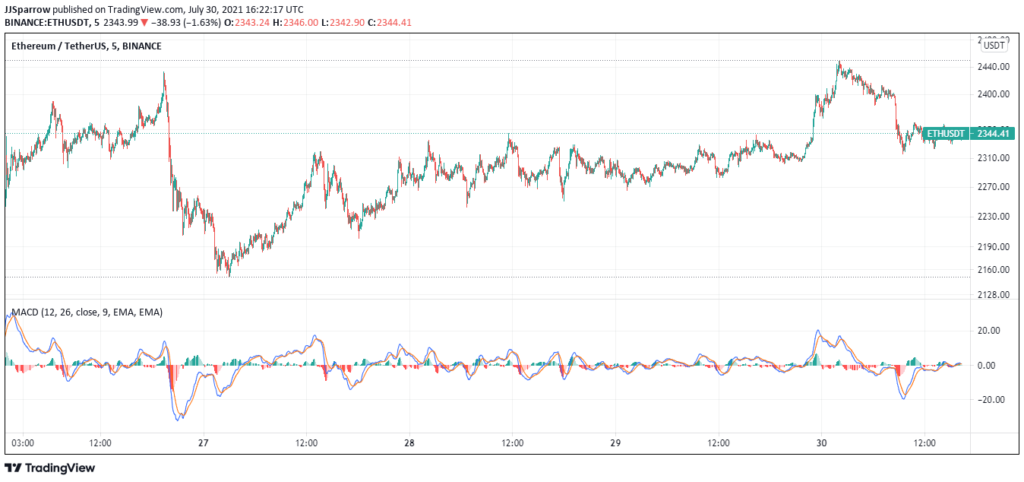Select date 29 on time axis

(x=615, y=442)
